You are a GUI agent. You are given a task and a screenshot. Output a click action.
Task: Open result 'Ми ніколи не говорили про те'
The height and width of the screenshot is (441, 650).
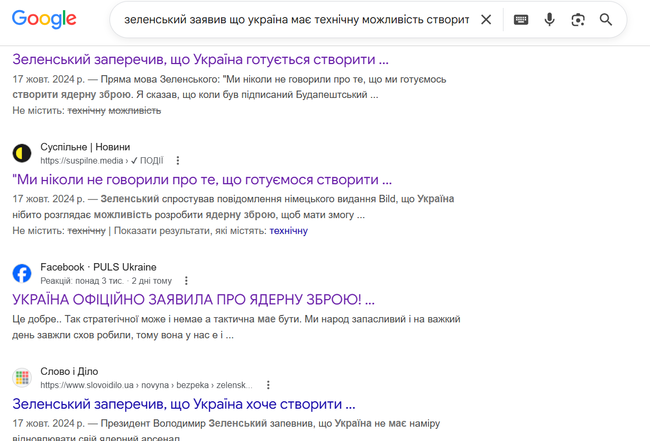[x=202, y=179]
